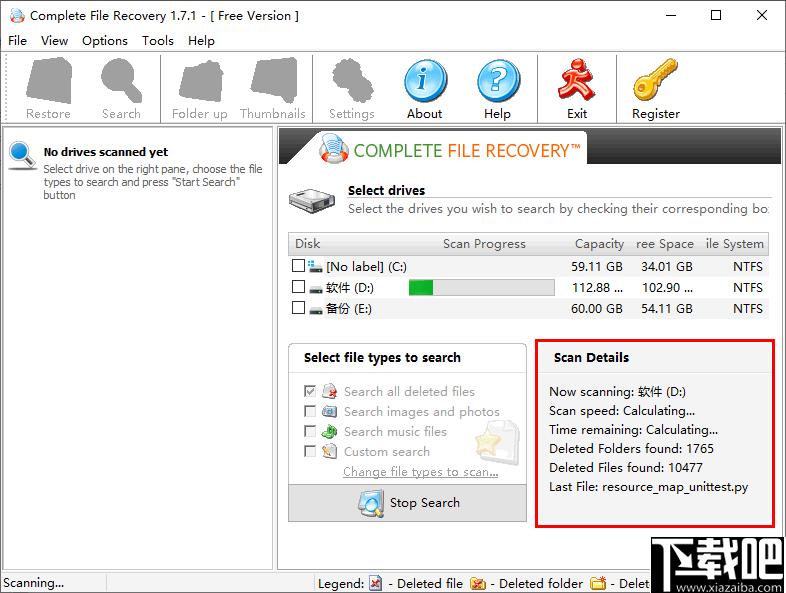Check the 备份 (E:) drive checkbox
This screenshot has height=593, width=786.
298,307
